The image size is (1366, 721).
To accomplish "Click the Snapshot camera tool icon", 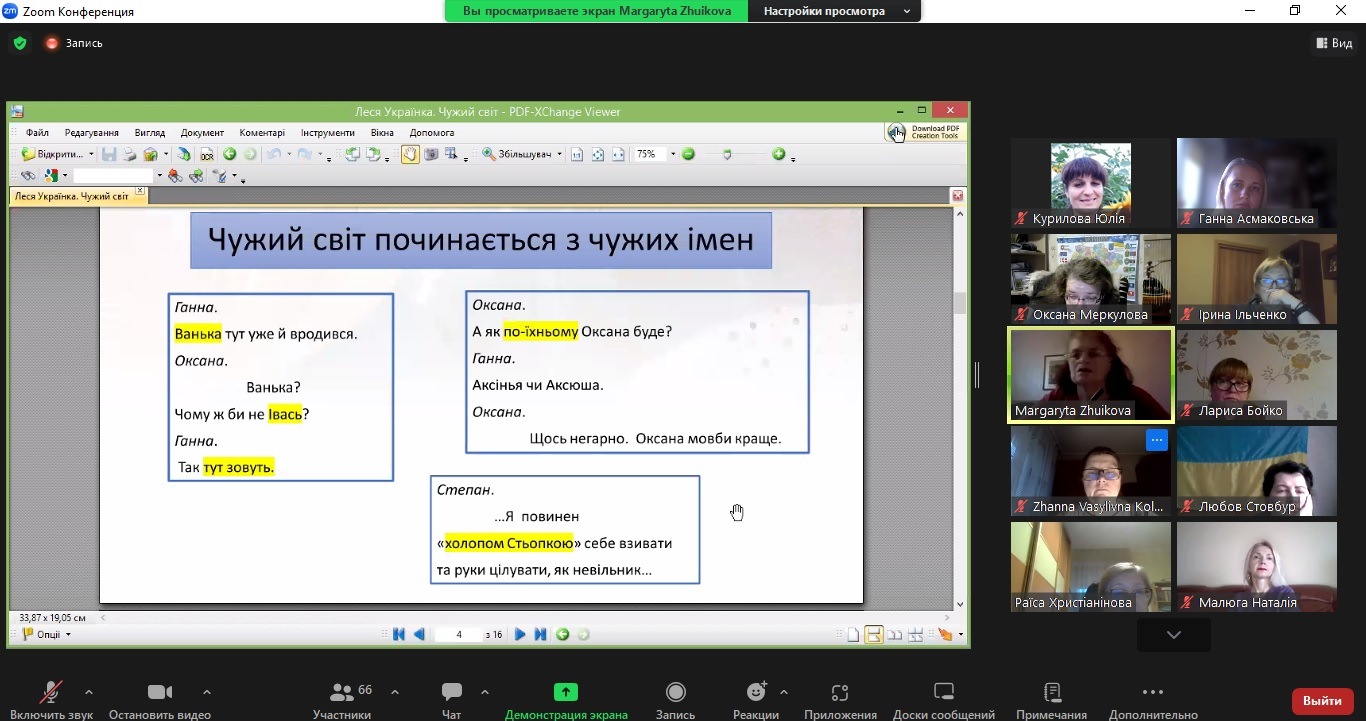I will click(x=431, y=154).
